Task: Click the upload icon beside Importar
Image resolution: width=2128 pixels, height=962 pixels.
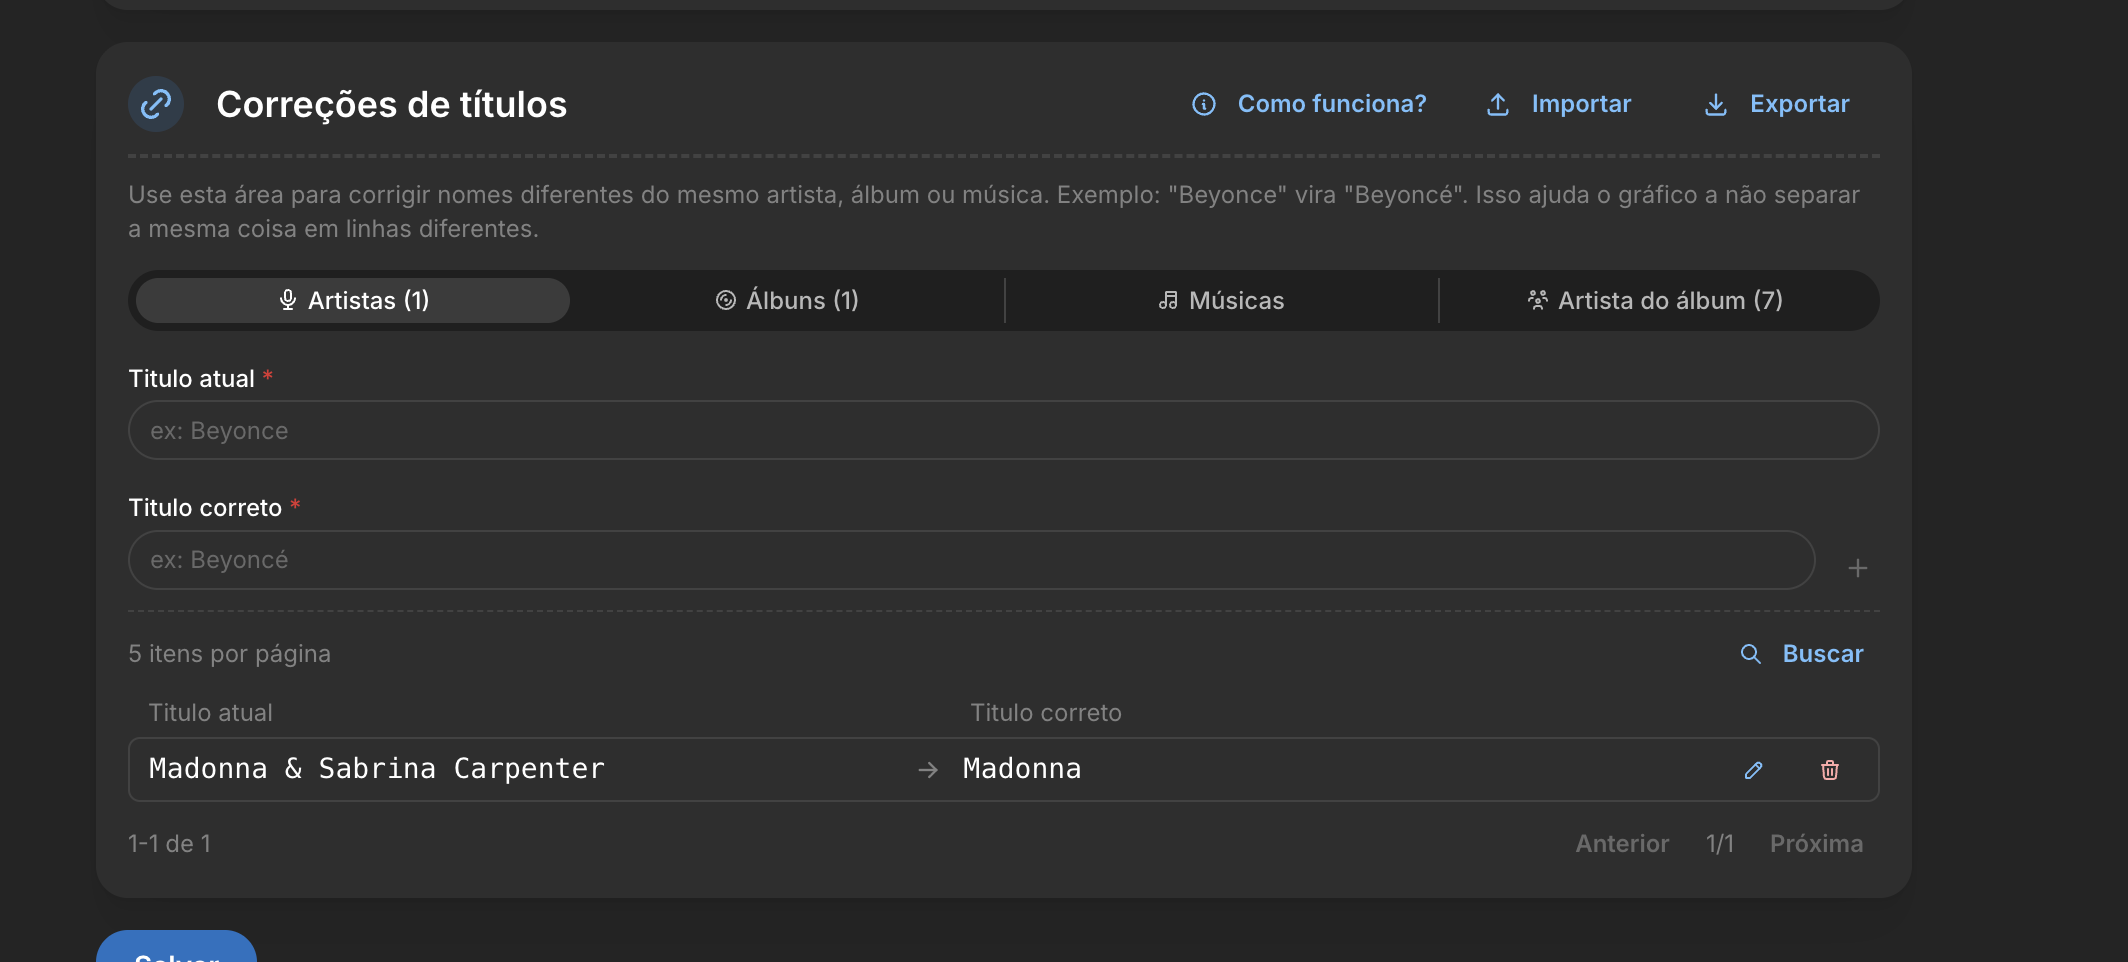Action: (1498, 104)
